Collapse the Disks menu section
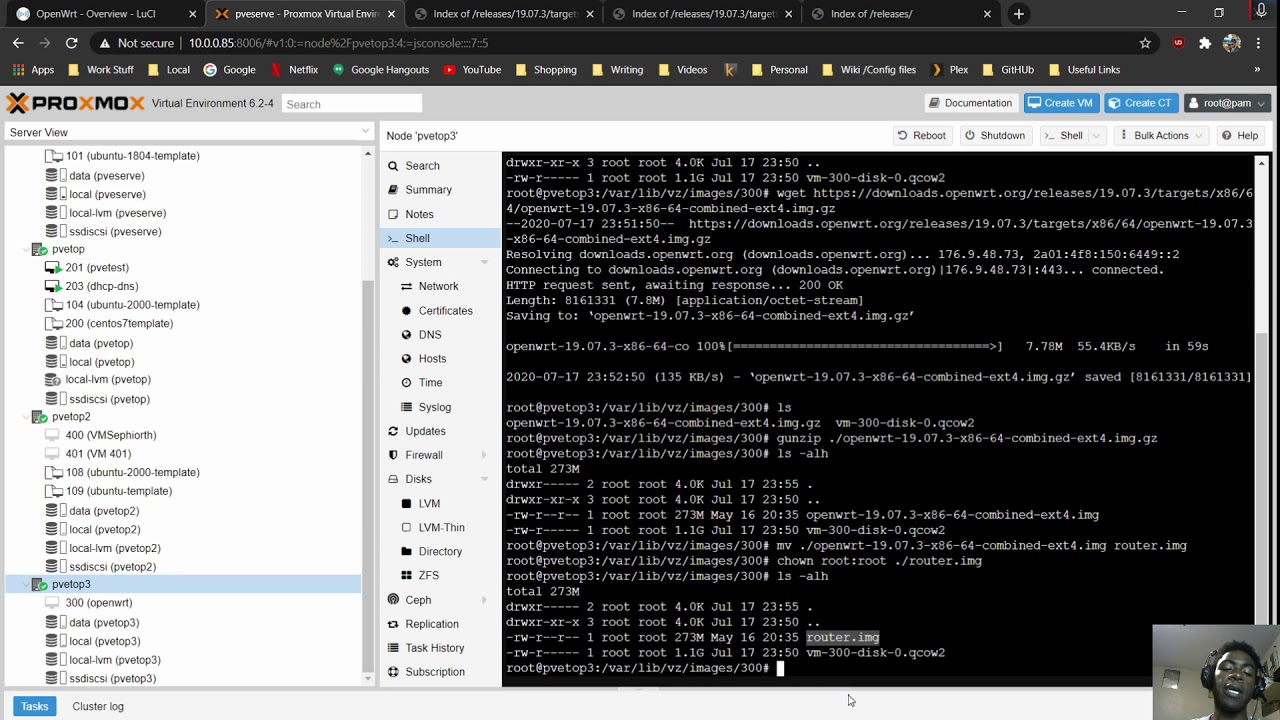This screenshot has width=1280, height=720. pyautogui.click(x=485, y=479)
